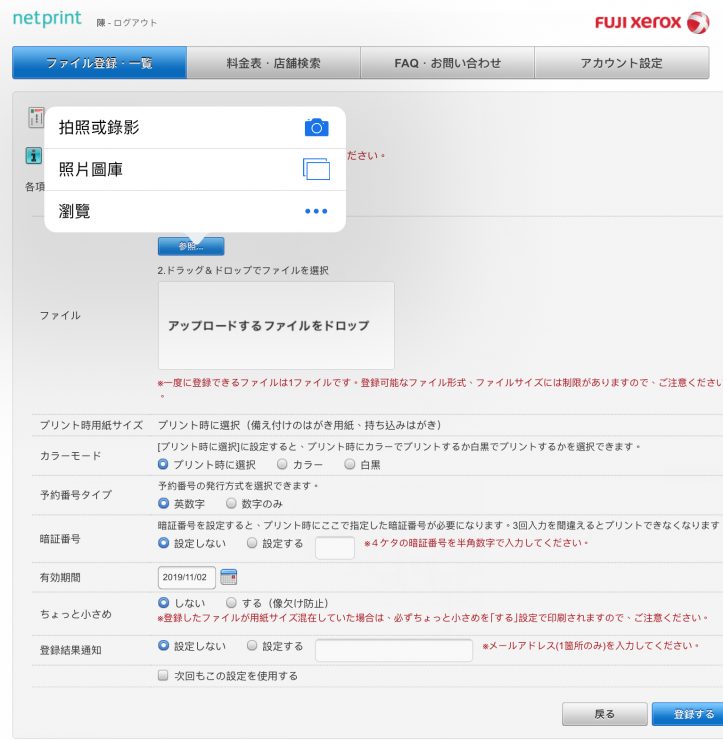Click the 戻る back button
This screenshot has height=740, width=723.
pyautogui.click(x=604, y=714)
